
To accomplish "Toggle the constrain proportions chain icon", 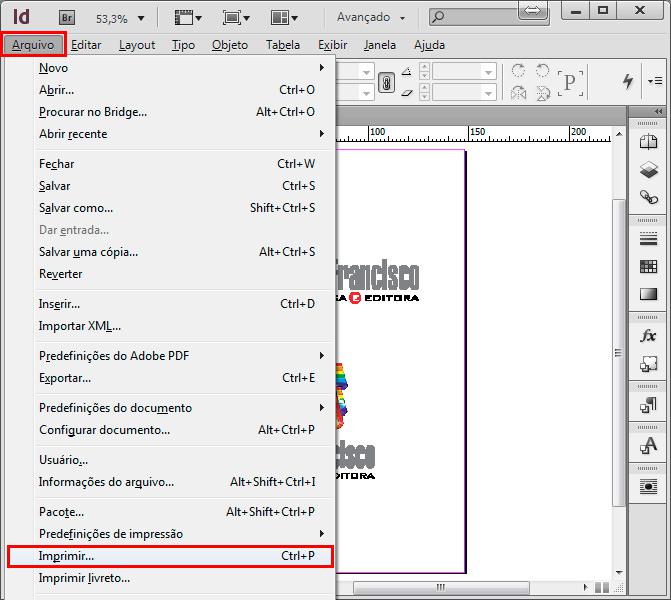I will coord(386,83).
